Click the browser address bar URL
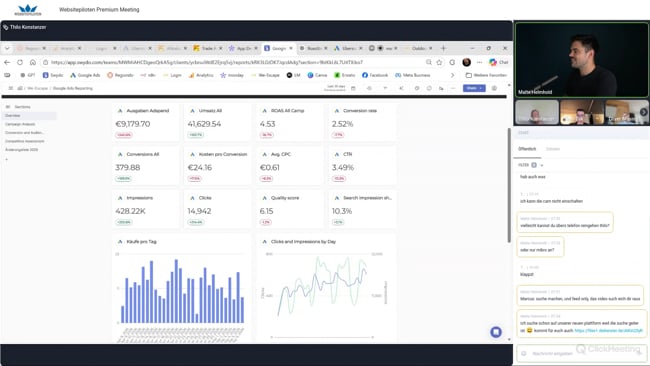This screenshot has width=650, height=366. [207, 62]
